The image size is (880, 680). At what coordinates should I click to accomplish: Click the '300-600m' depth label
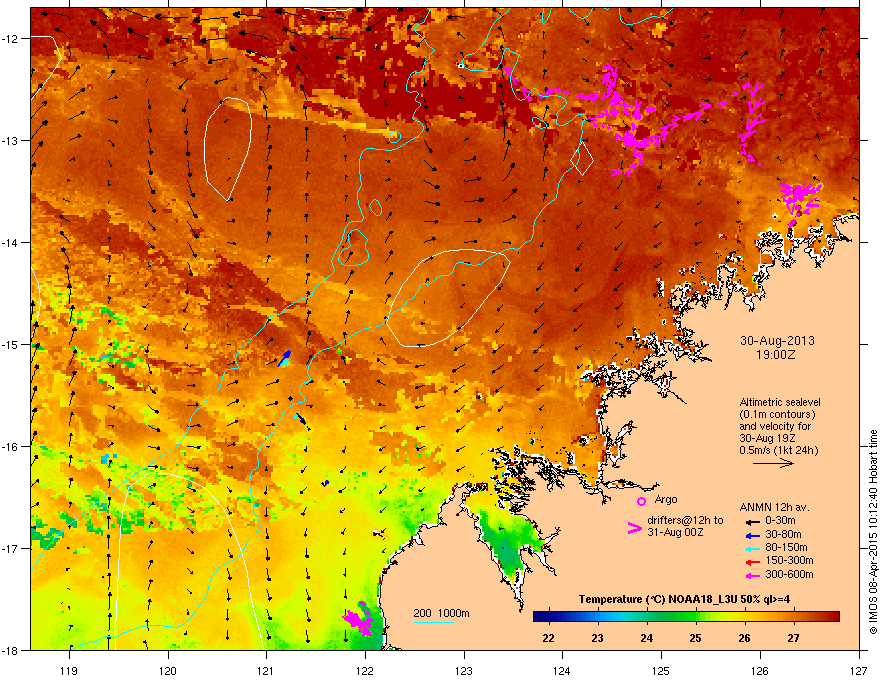point(789,575)
